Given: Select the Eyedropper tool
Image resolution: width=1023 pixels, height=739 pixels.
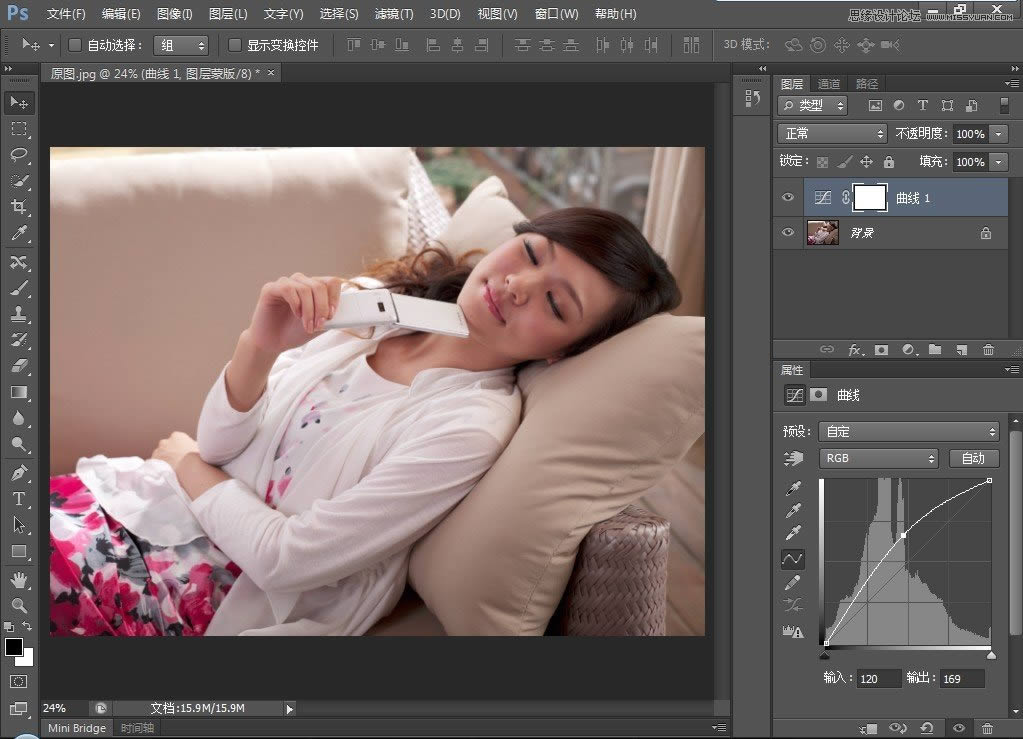Looking at the screenshot, I should (19, 233).
